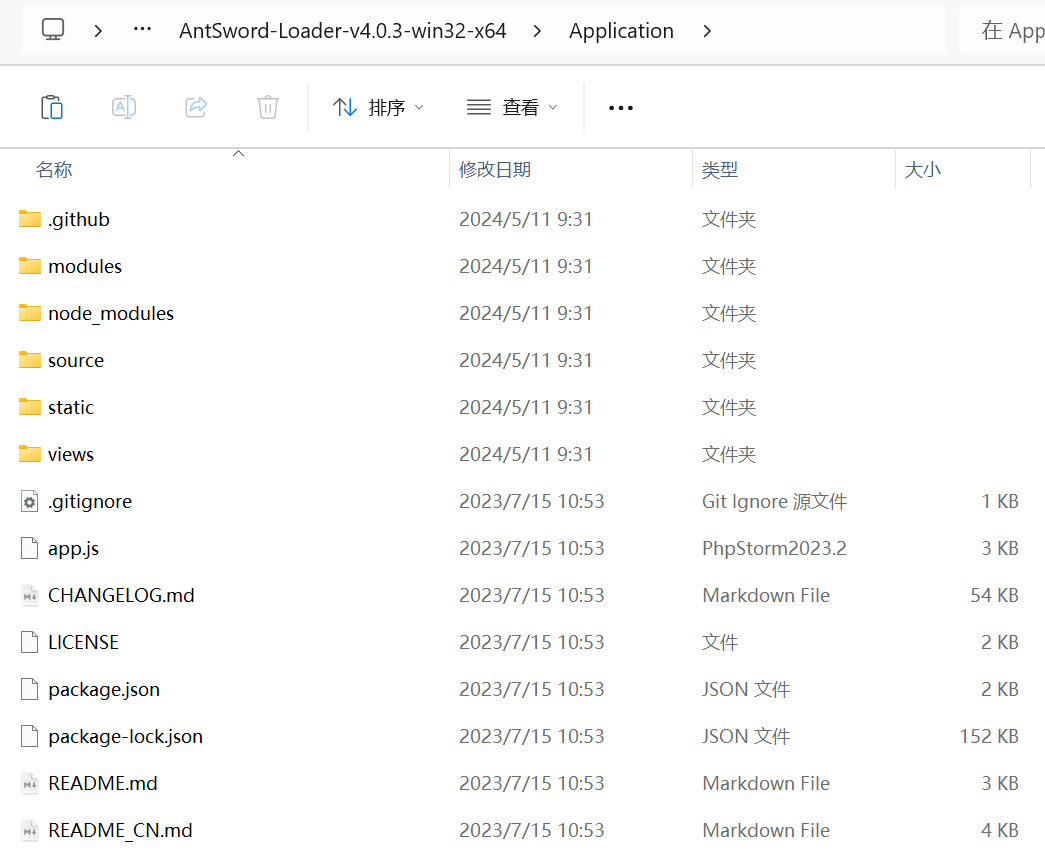Click the search box beside the address bar
1045x856 pixels.
point(1002,31)
